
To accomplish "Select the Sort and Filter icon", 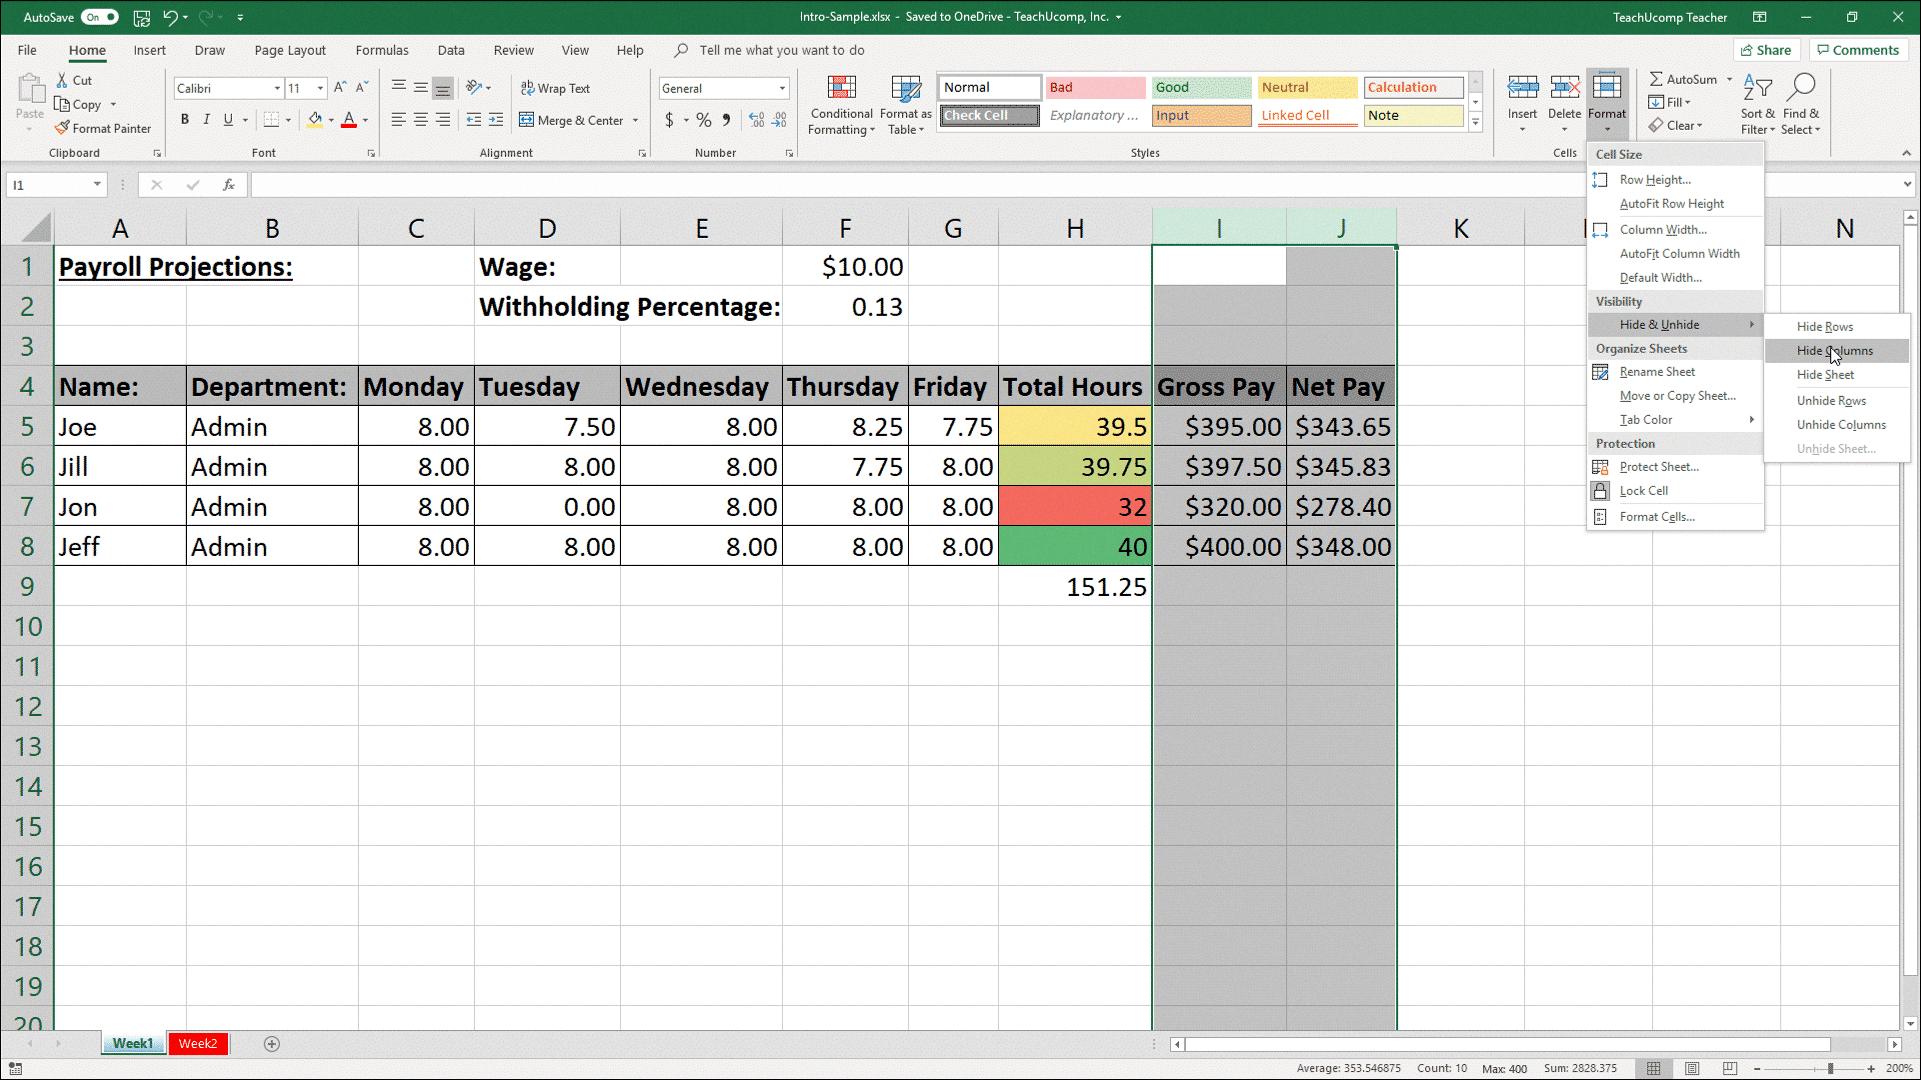I will [1759, 103].
